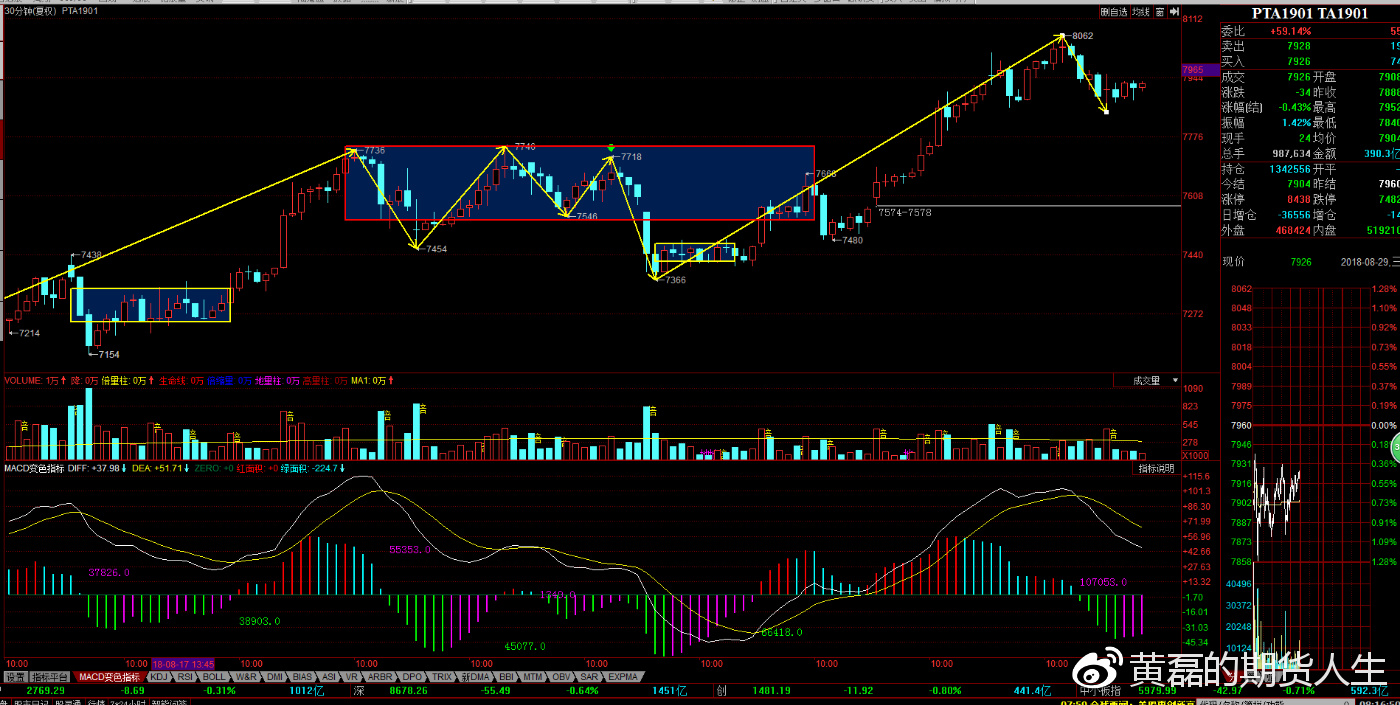Open 指标说明 indicator description
The height and width of the screenshot is (705, 1400).
(x=1158, y=468)
